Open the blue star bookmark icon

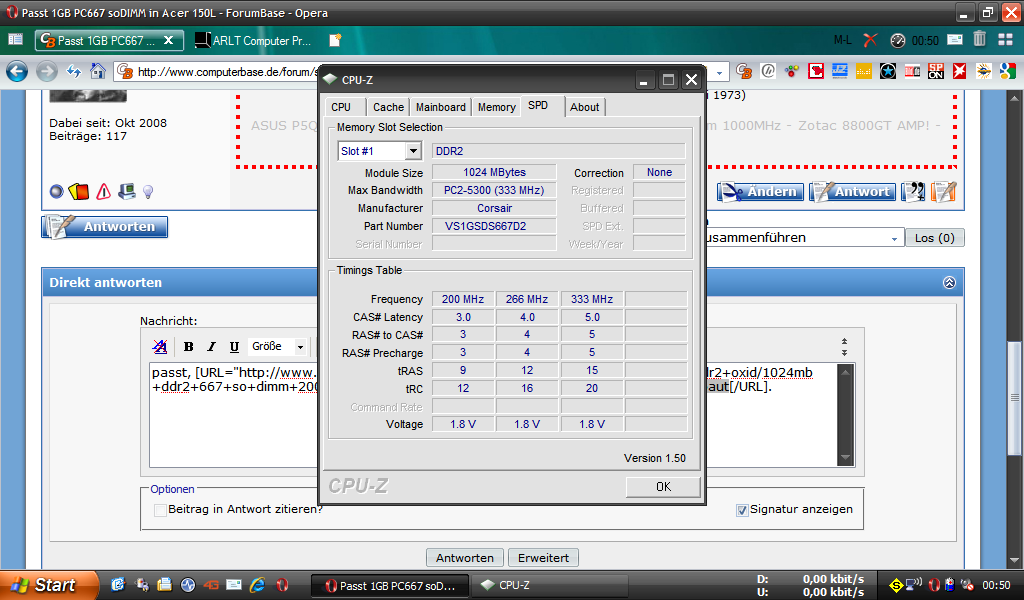coord(888,71)
